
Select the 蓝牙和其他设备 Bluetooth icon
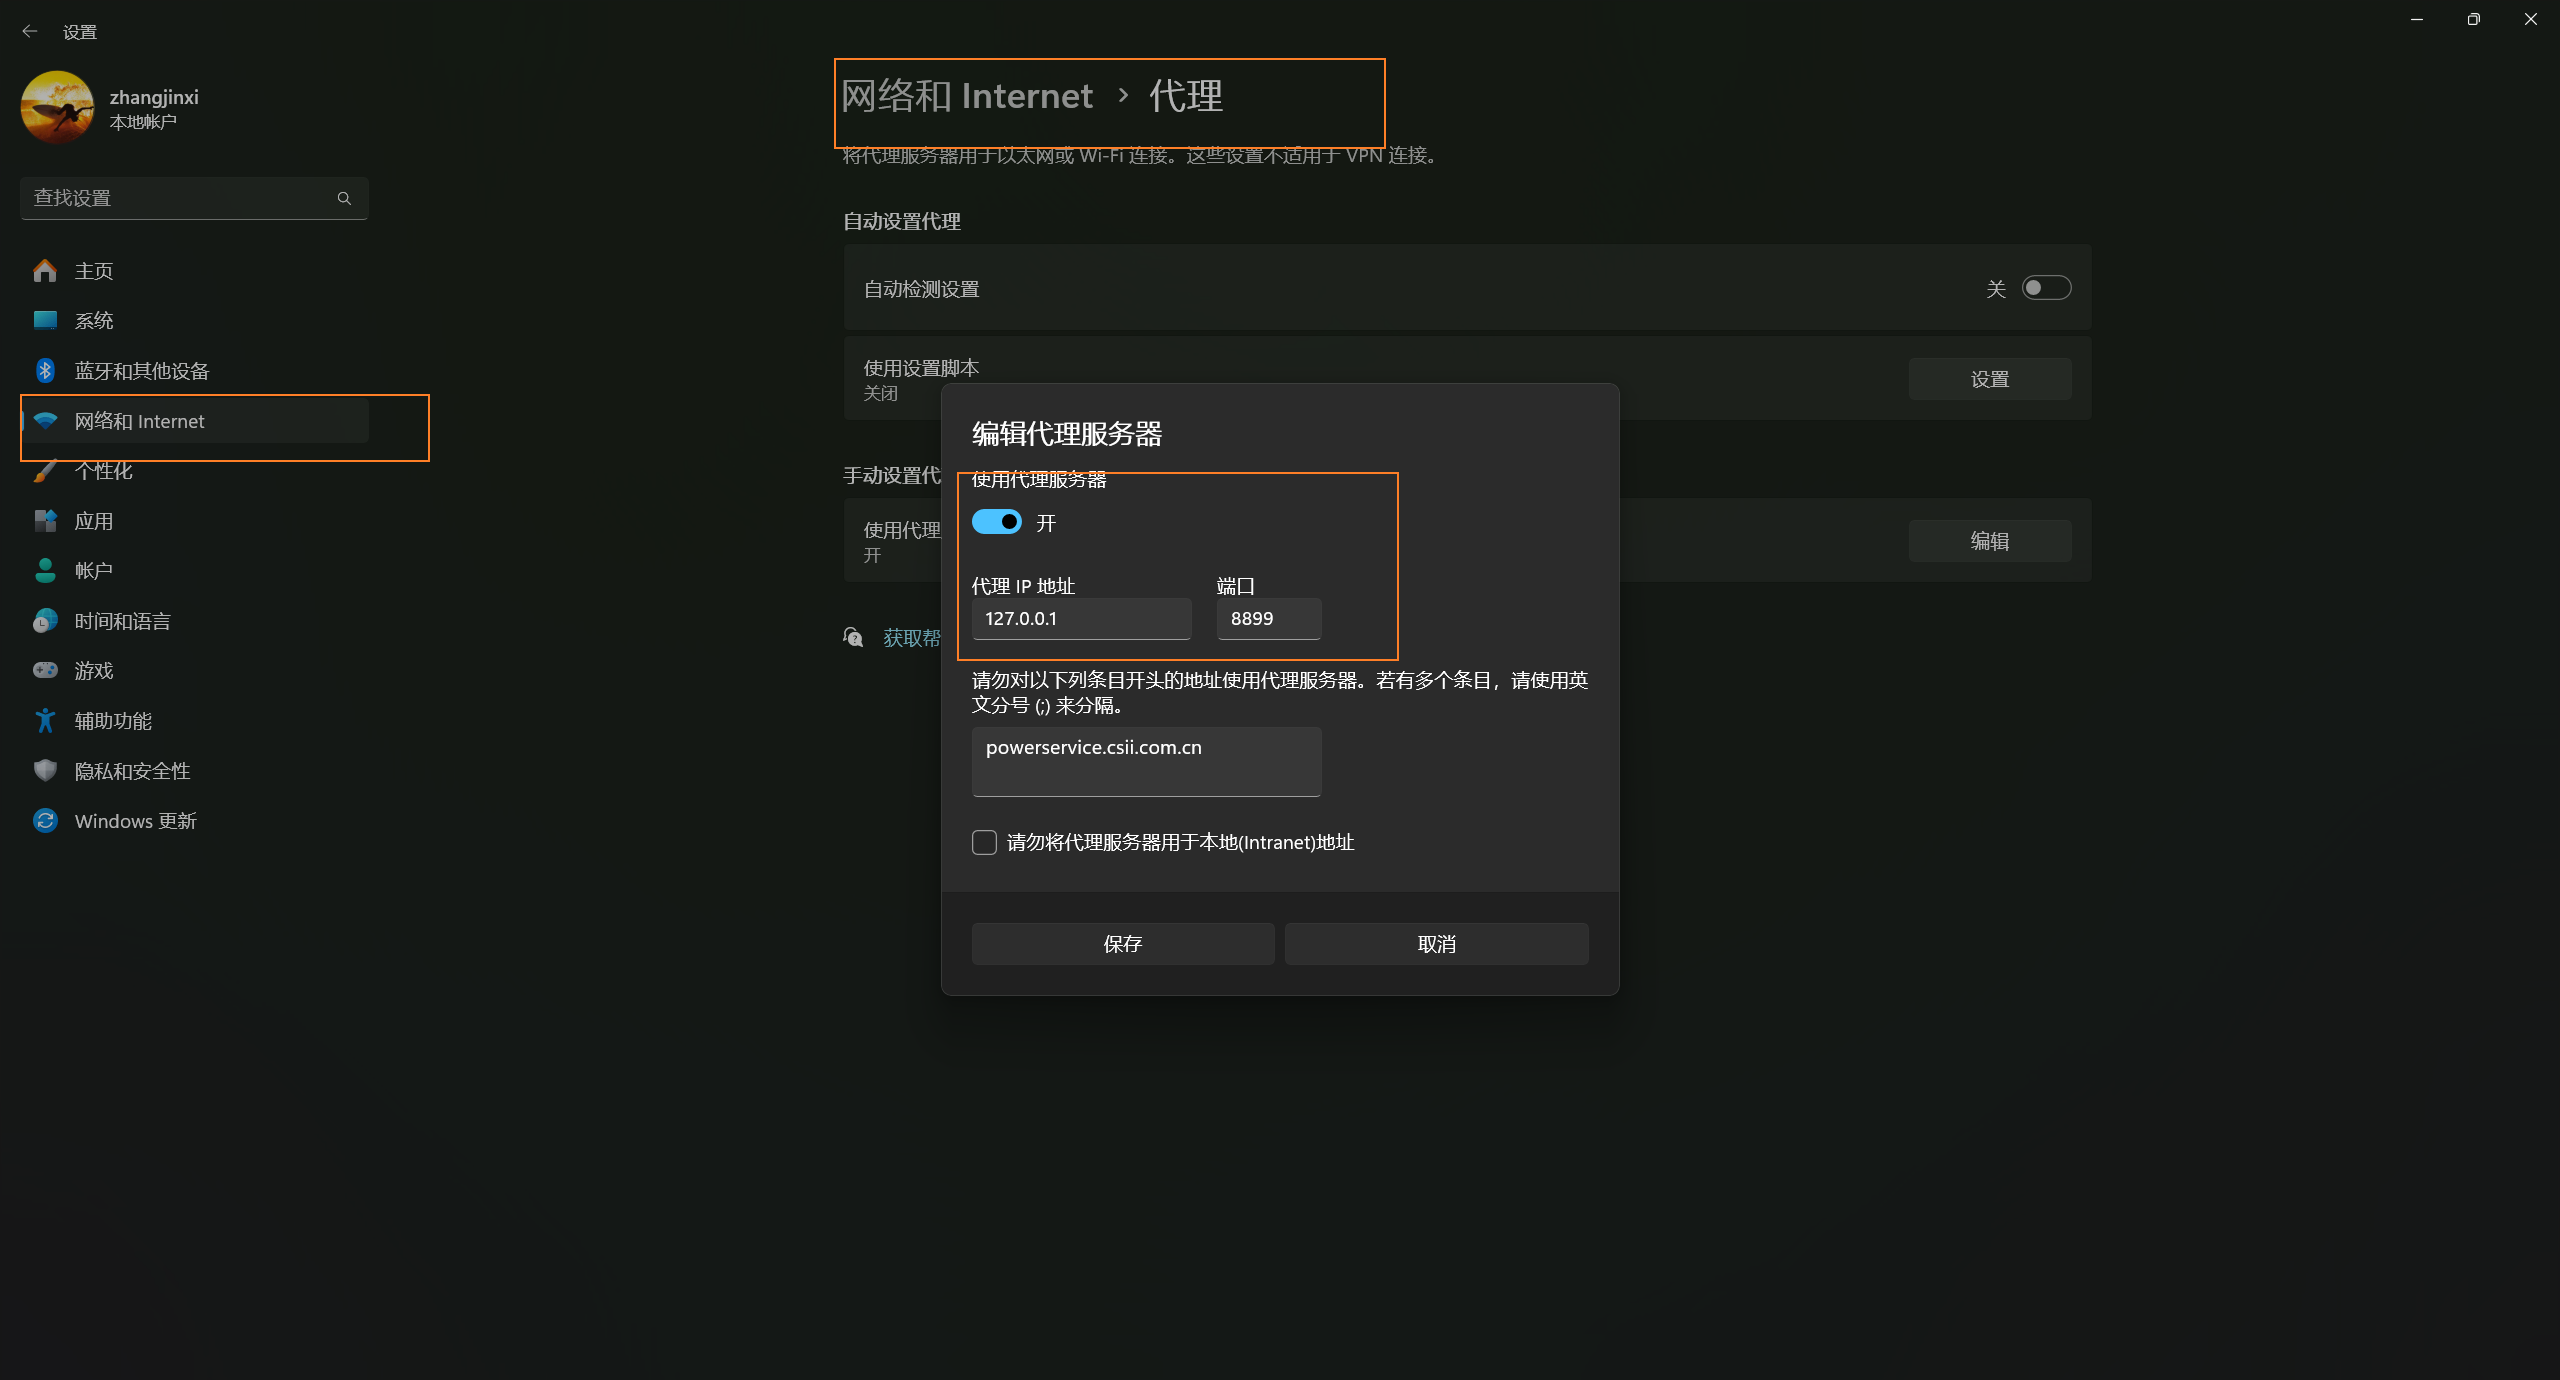pyautogui.click(x=45, y=370)
